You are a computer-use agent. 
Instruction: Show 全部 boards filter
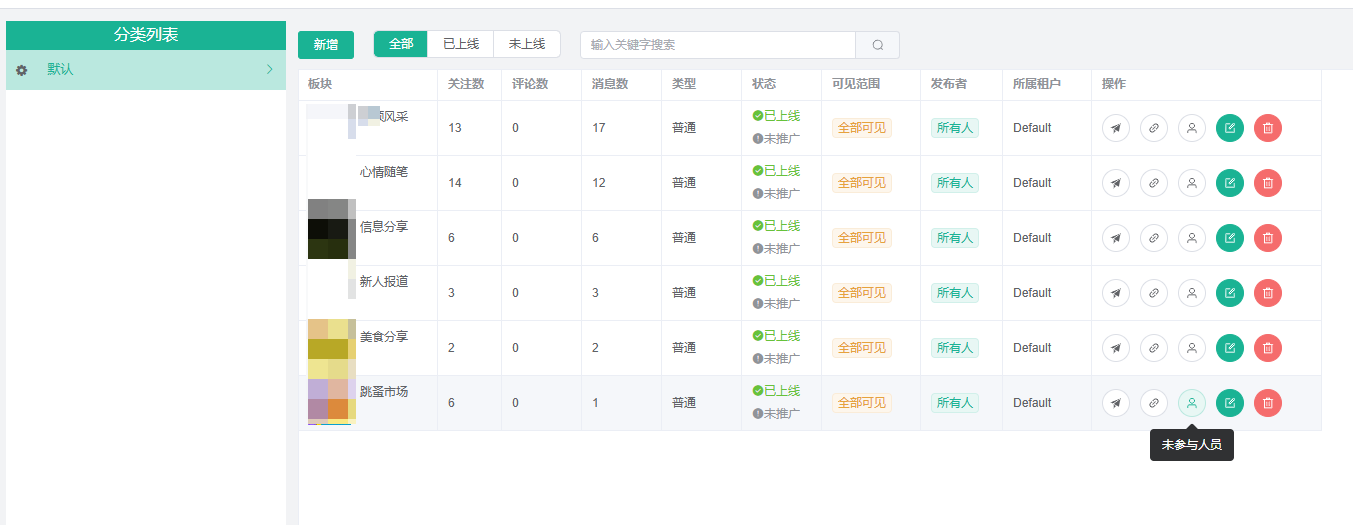click(x=401, y=44)
